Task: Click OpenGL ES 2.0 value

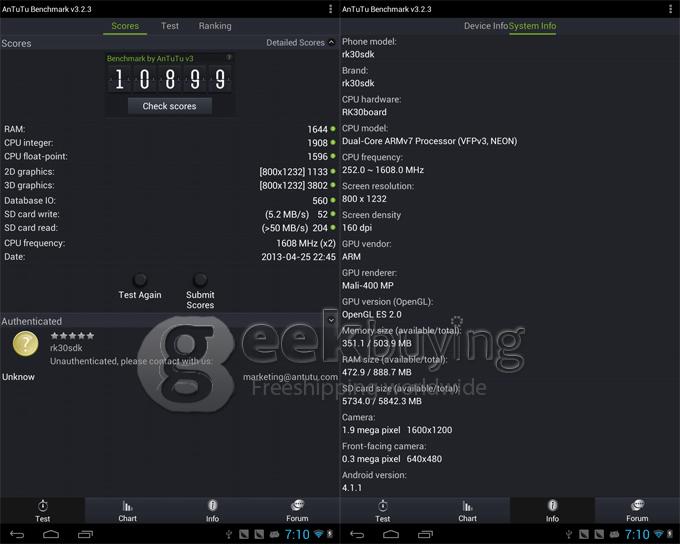Action: (x=372, y=314)
